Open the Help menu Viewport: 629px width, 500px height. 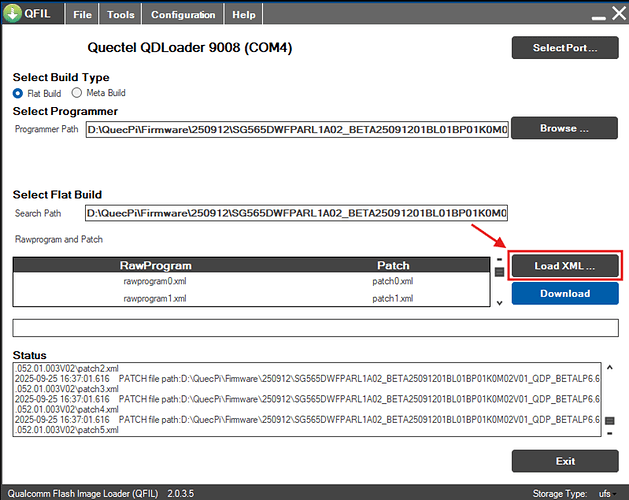pyautogui.click(x=243, y=14)
